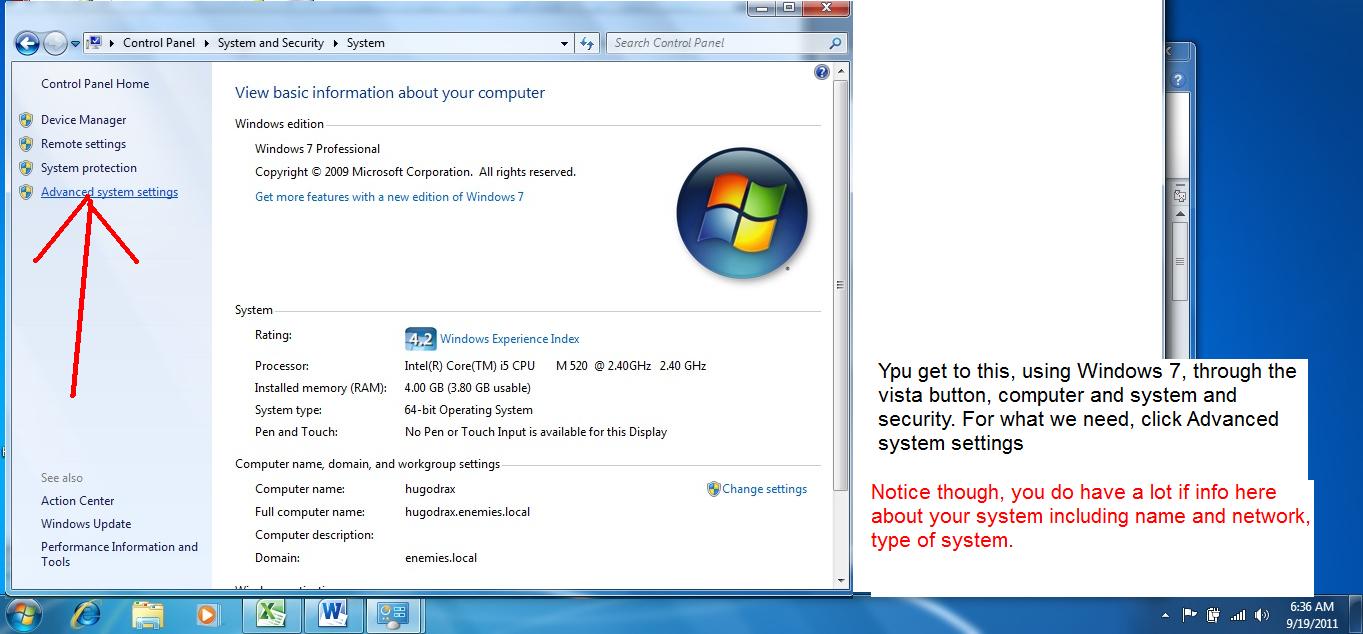Click the hugodrax computer name value
1363x634 pixels.
click(x=430, y=489)
